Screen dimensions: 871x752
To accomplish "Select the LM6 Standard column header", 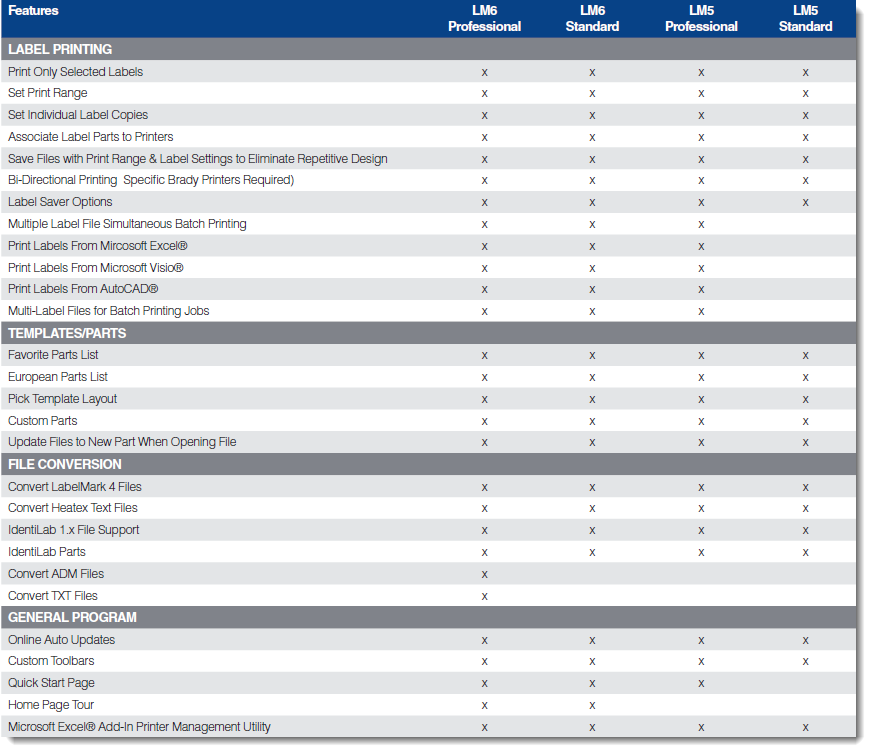I will point(592,19).
